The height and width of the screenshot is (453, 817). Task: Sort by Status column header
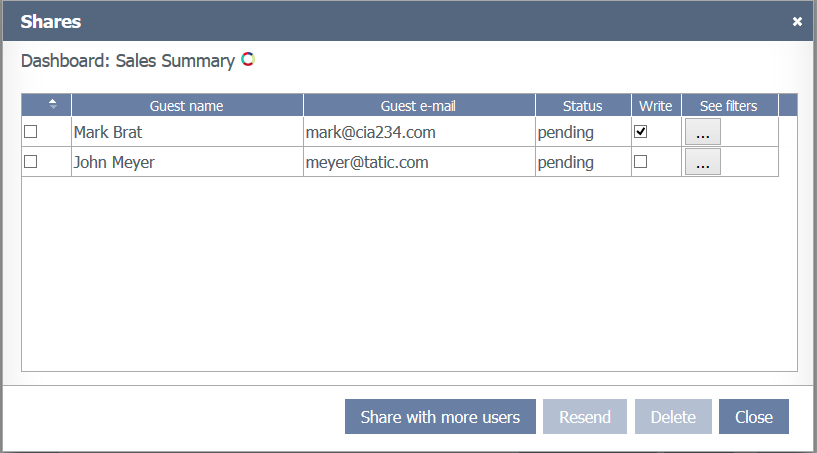point(582,106)
